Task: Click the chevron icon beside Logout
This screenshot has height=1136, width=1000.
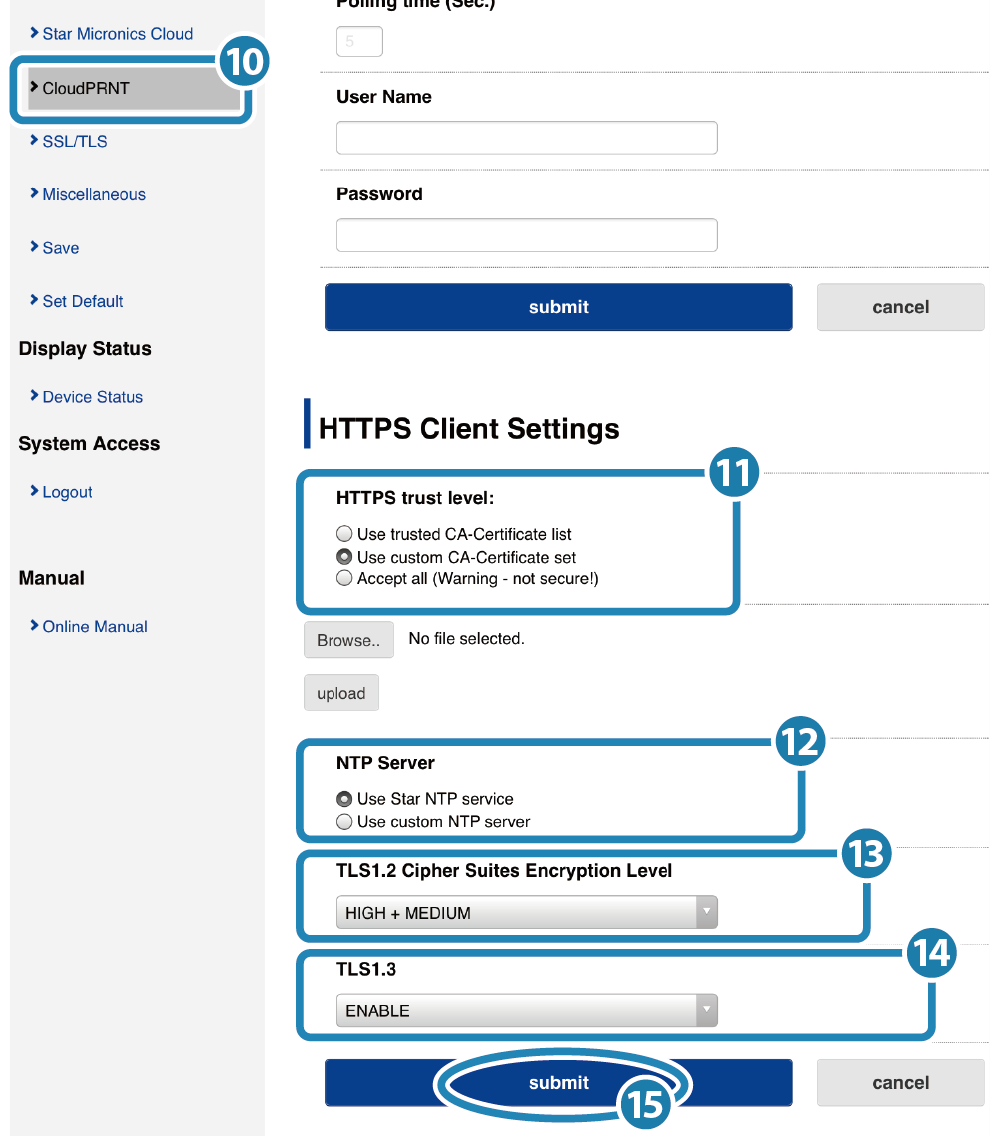Action: [34, 490]
